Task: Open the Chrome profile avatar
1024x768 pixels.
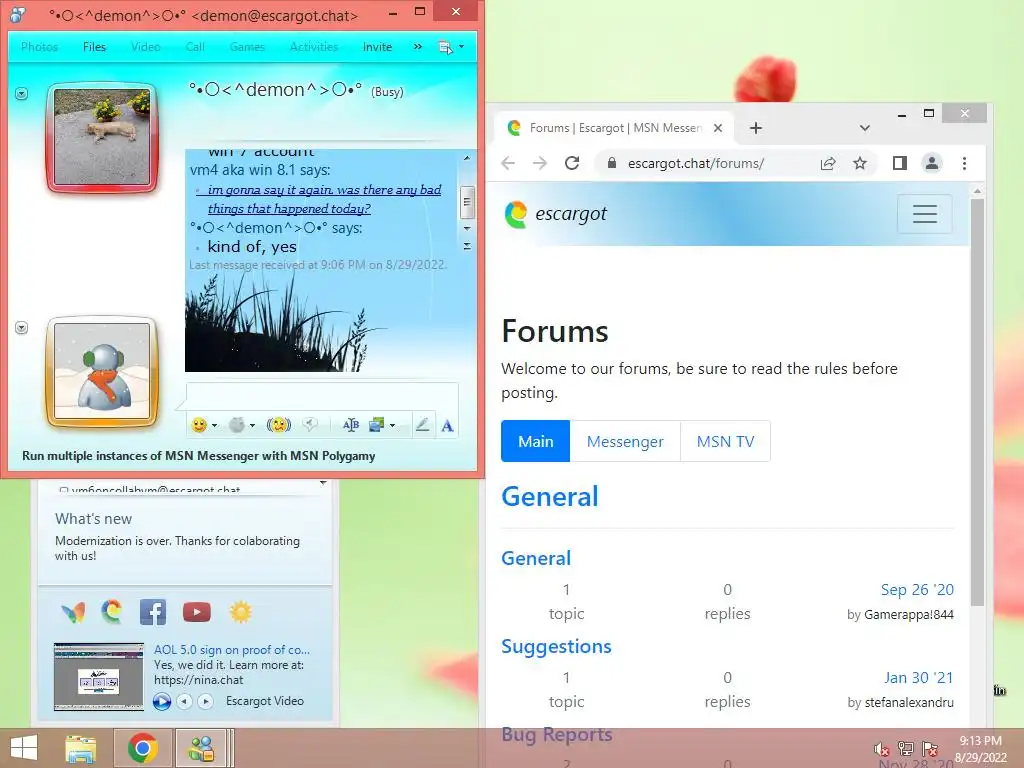Action: 932,163
